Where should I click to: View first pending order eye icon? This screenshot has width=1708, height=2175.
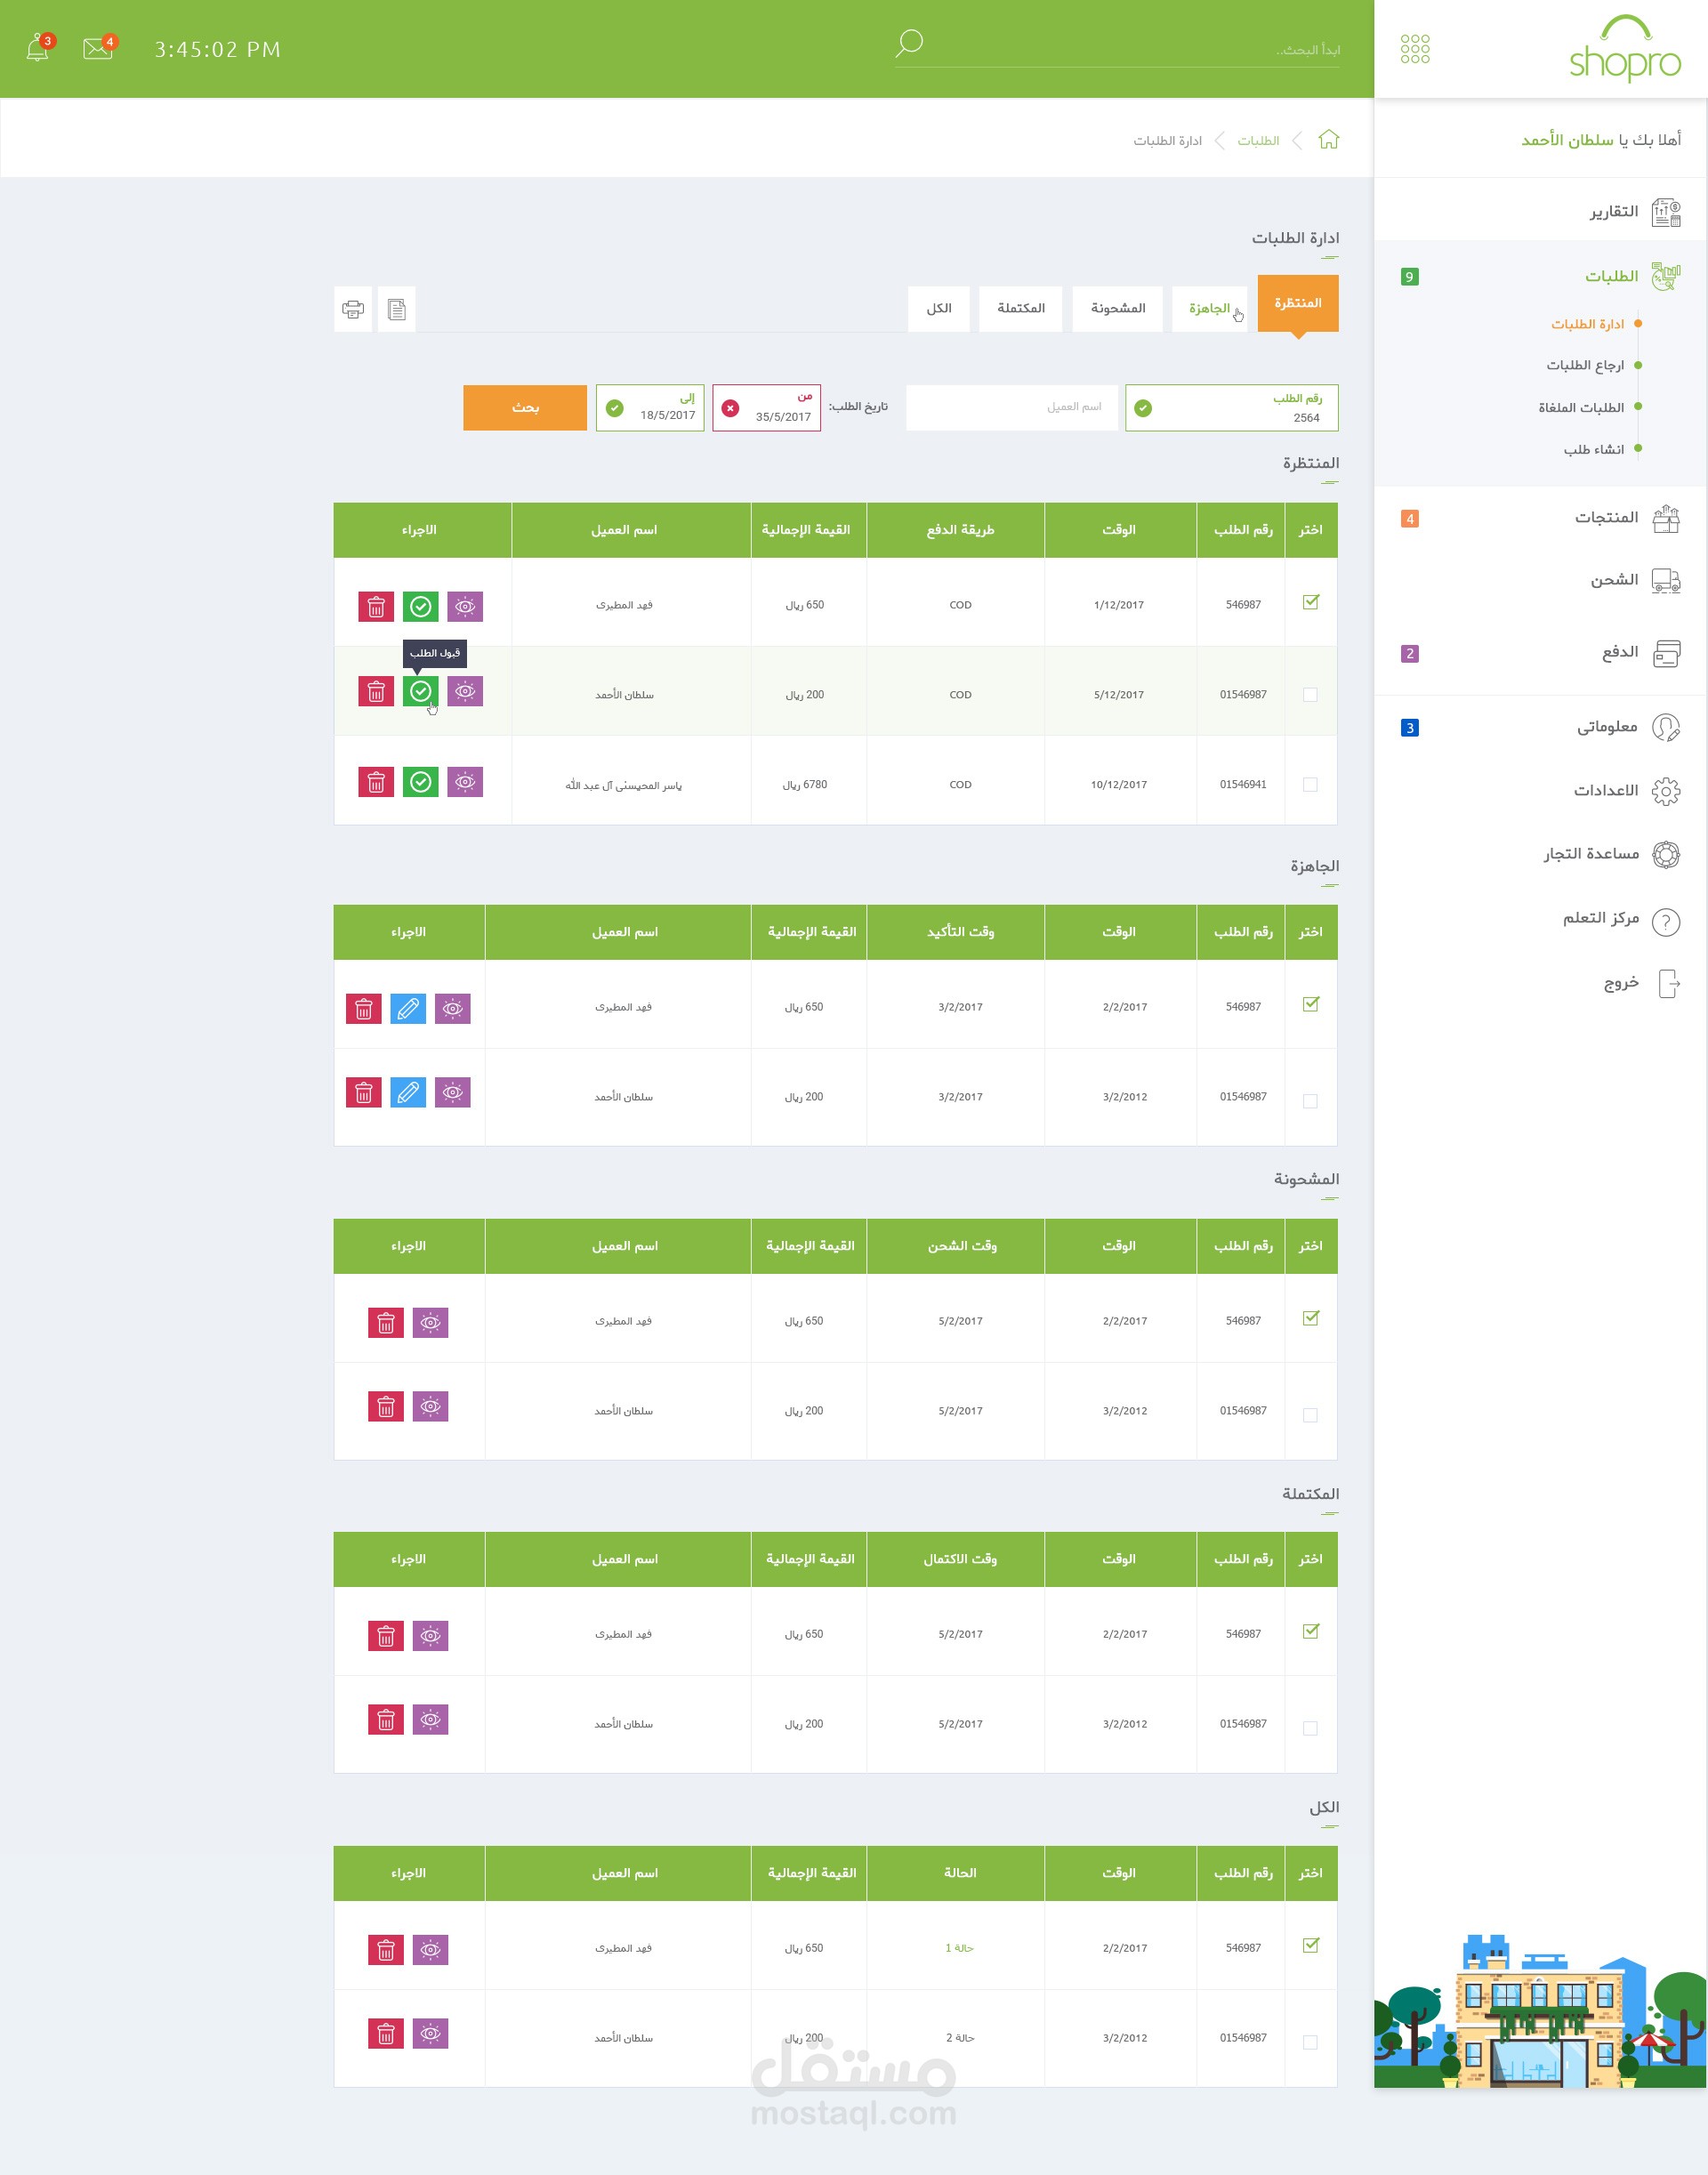click(x=465, y=607)
